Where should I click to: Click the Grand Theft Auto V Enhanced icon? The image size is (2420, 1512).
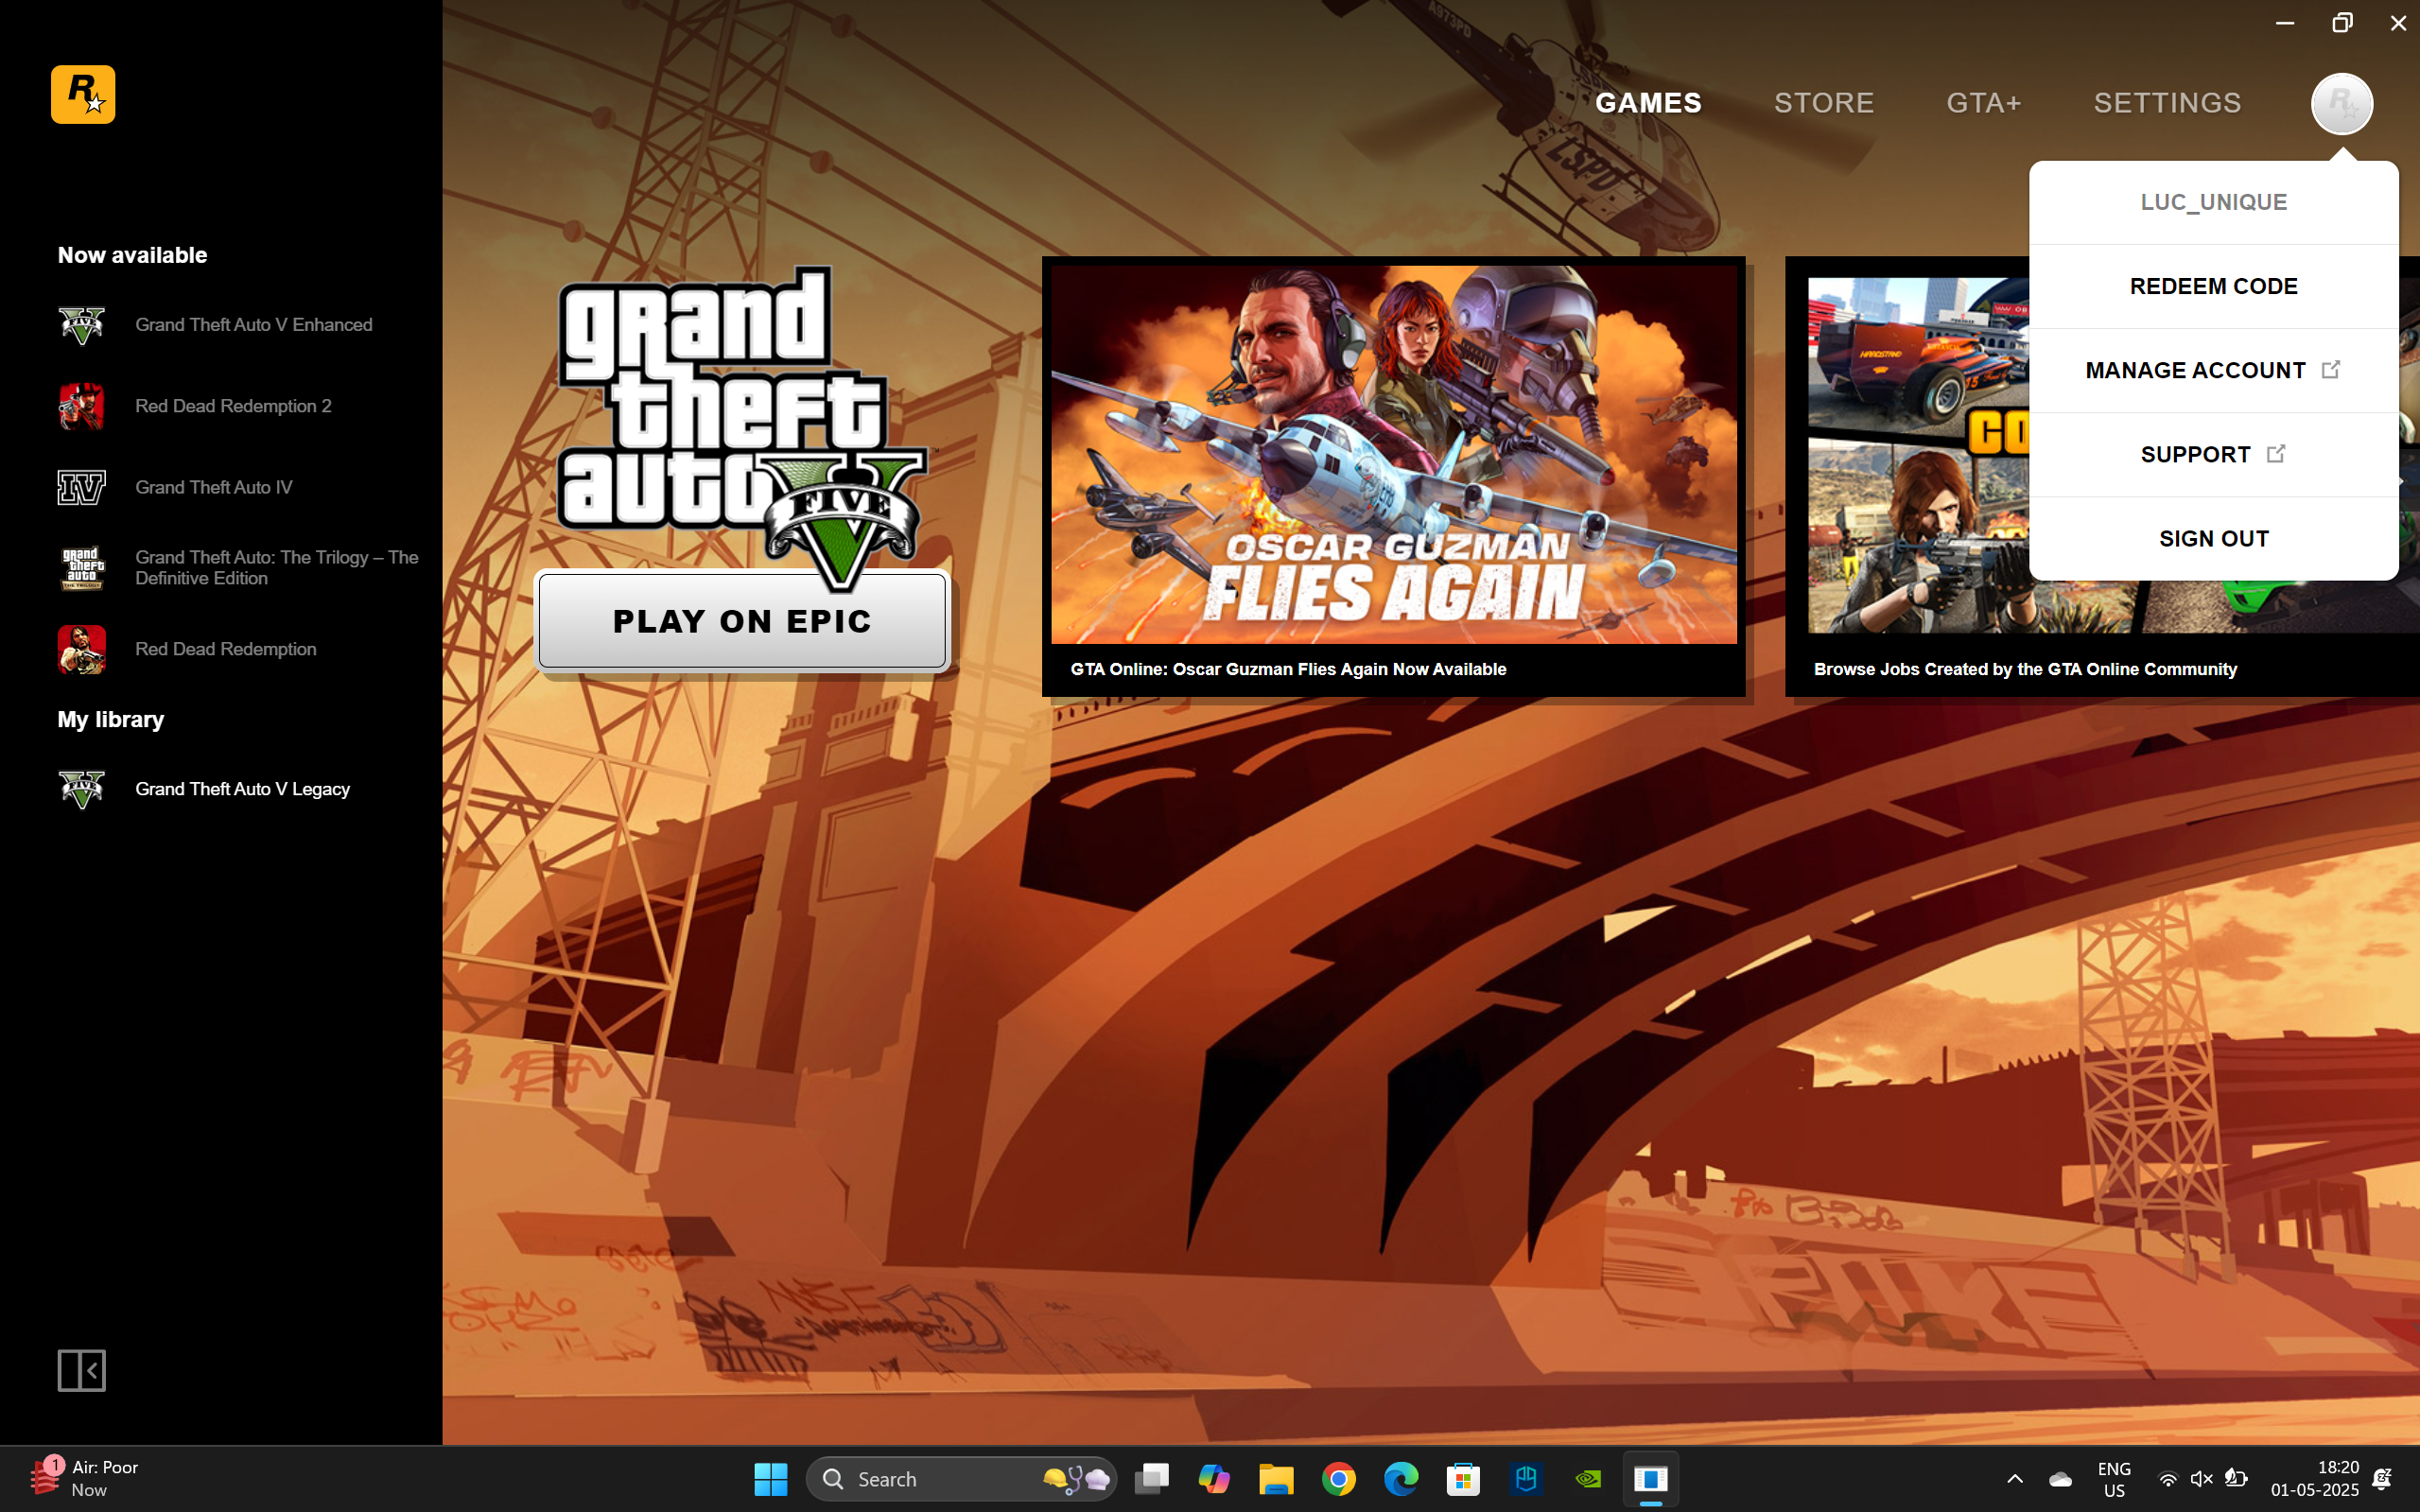(x=82, y=325)
